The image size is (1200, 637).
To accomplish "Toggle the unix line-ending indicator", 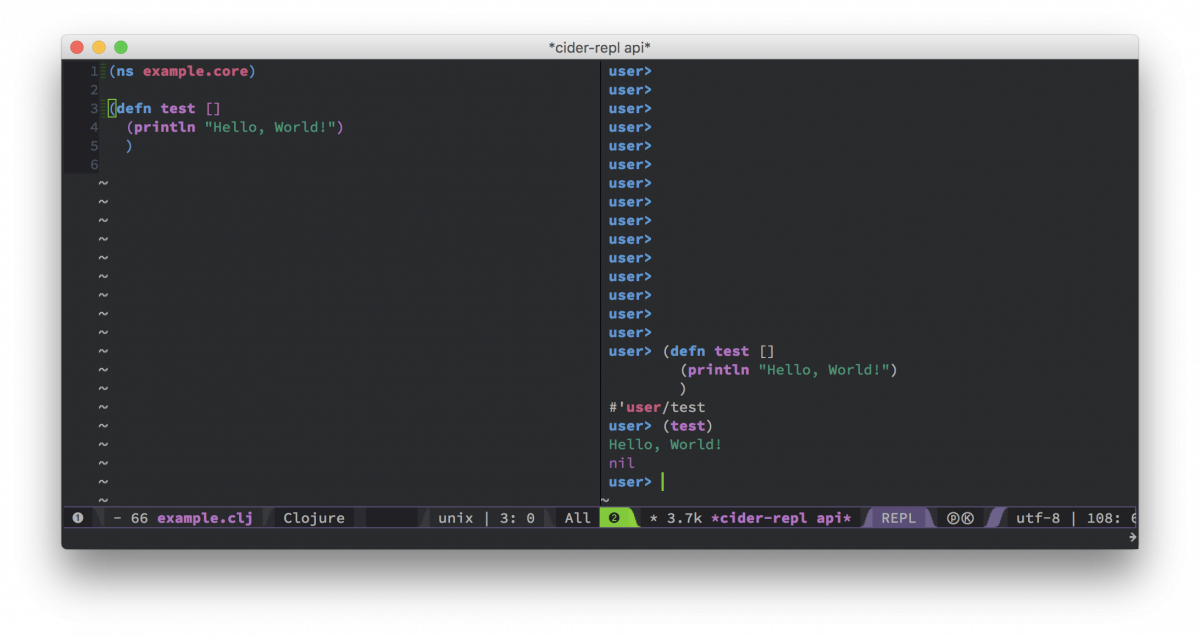I will coord(455,517).
